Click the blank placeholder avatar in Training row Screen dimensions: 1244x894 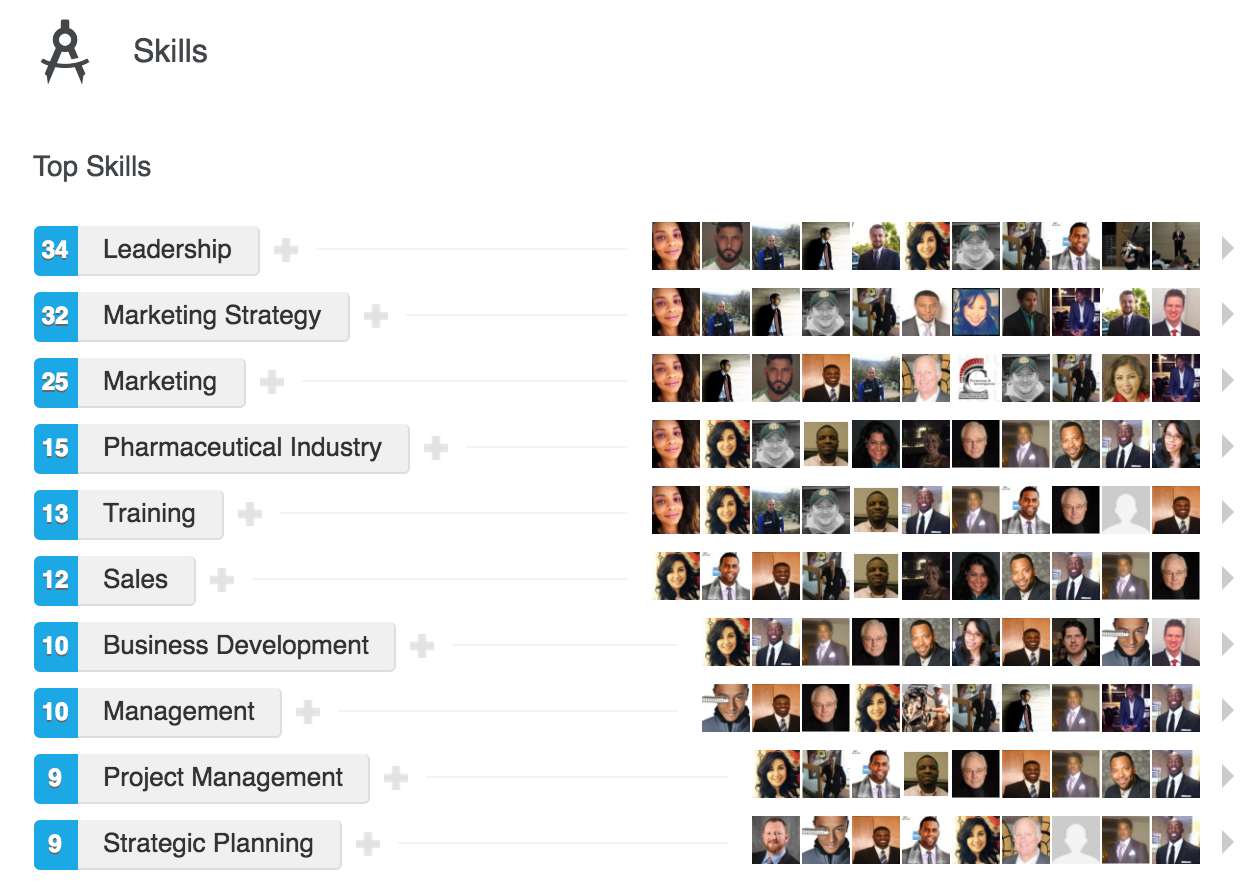tap(1126, 511)
